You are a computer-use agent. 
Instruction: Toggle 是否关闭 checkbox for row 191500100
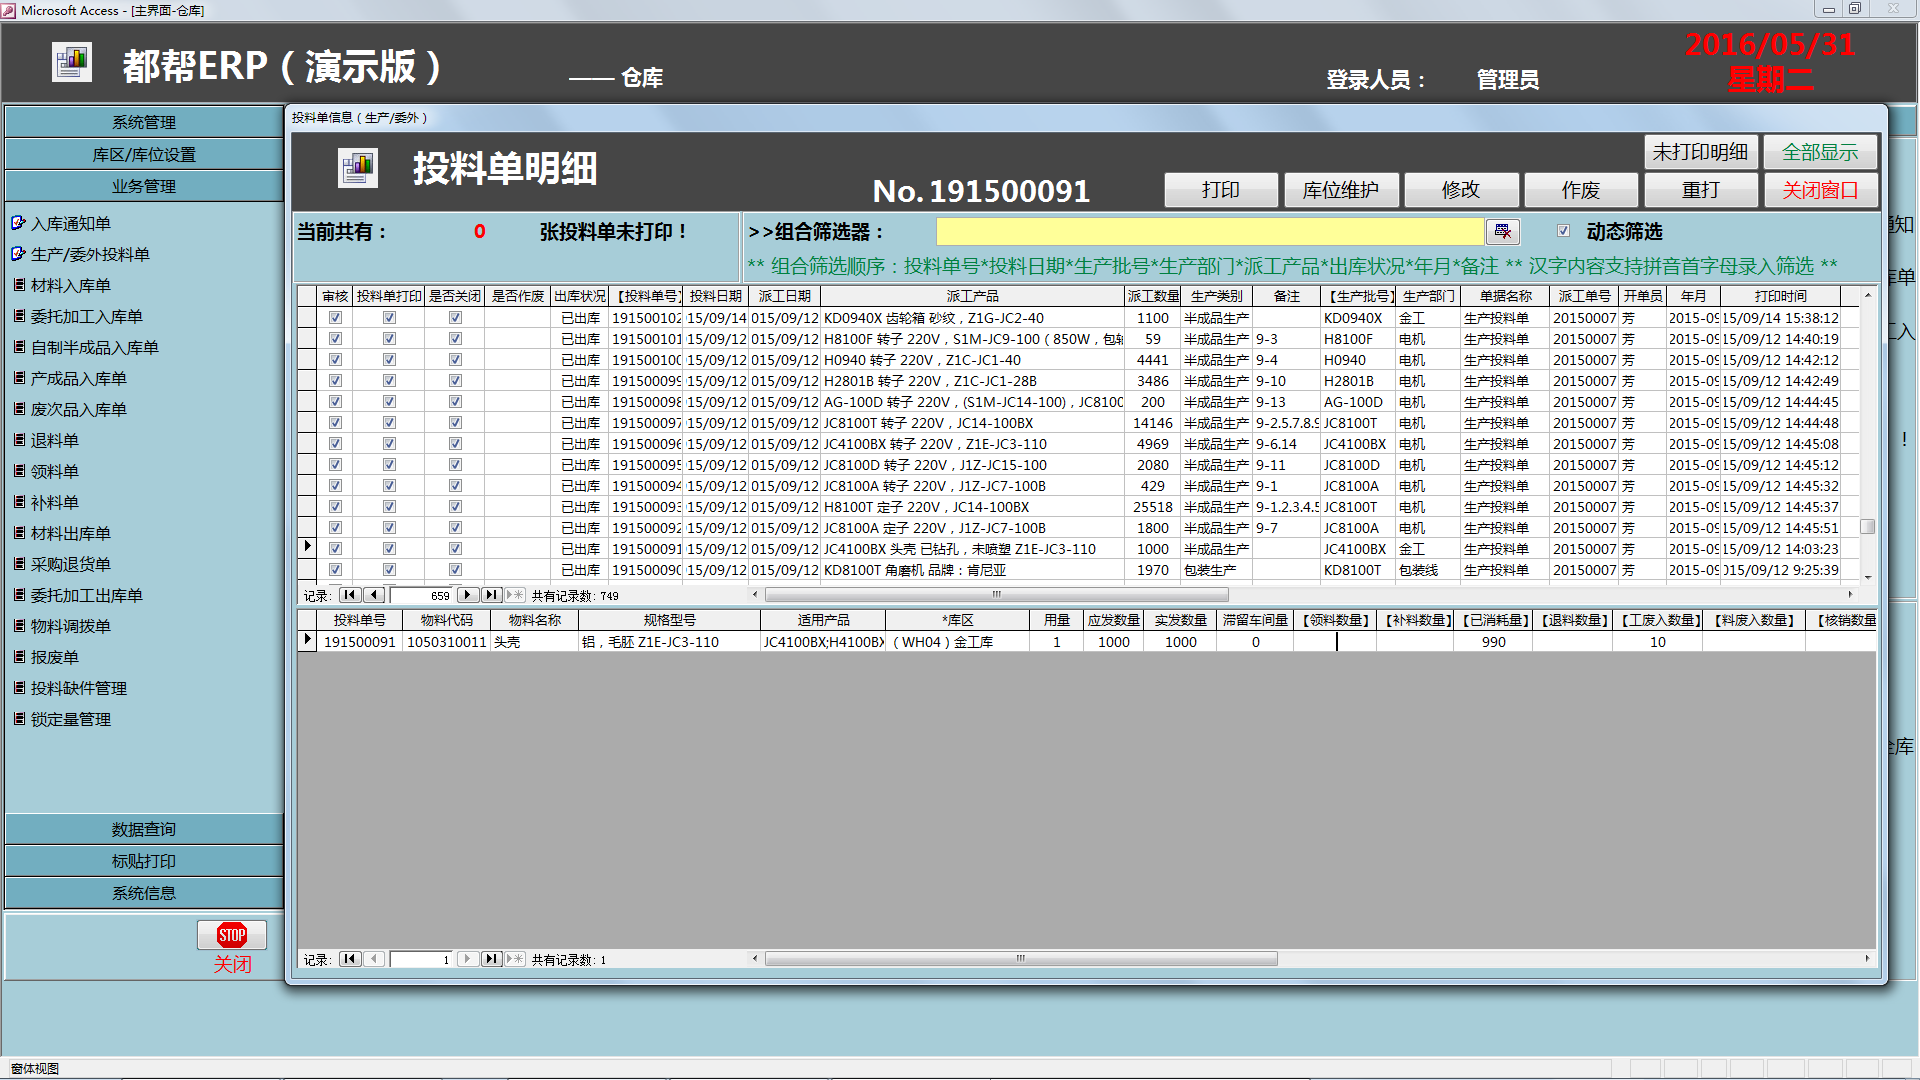(455, 360)
